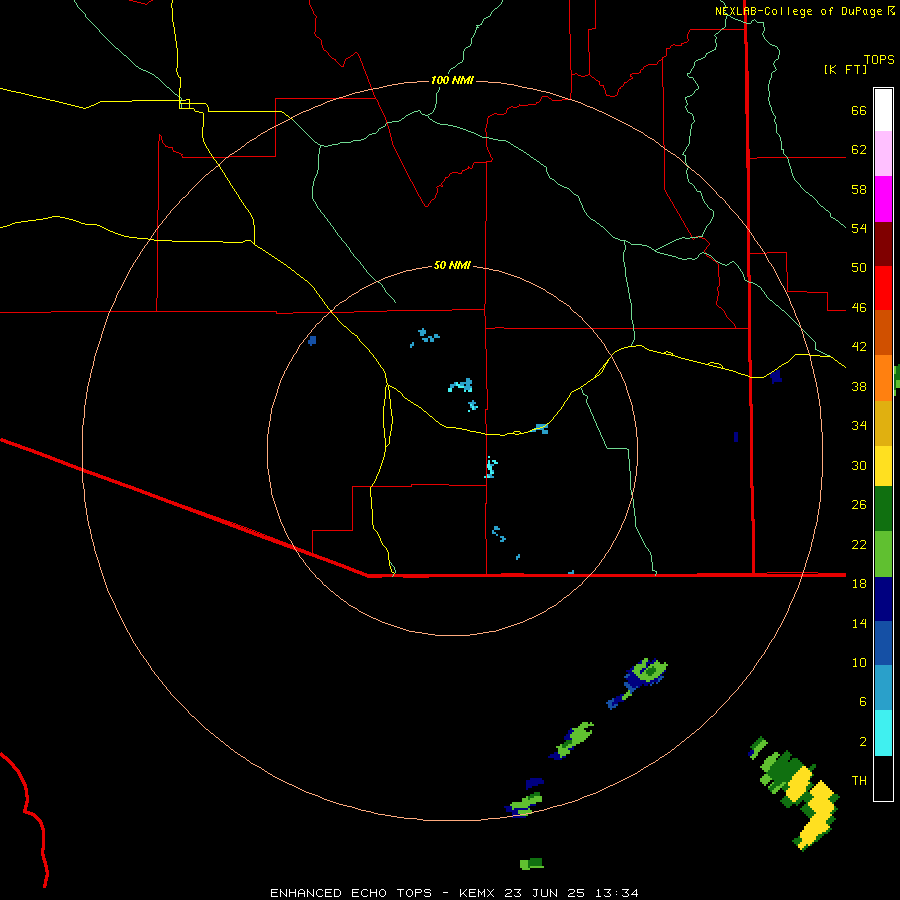The height and width of the screenshot is (900, 900).
Task: Click the "54" legend value
Action: (859, 228)
